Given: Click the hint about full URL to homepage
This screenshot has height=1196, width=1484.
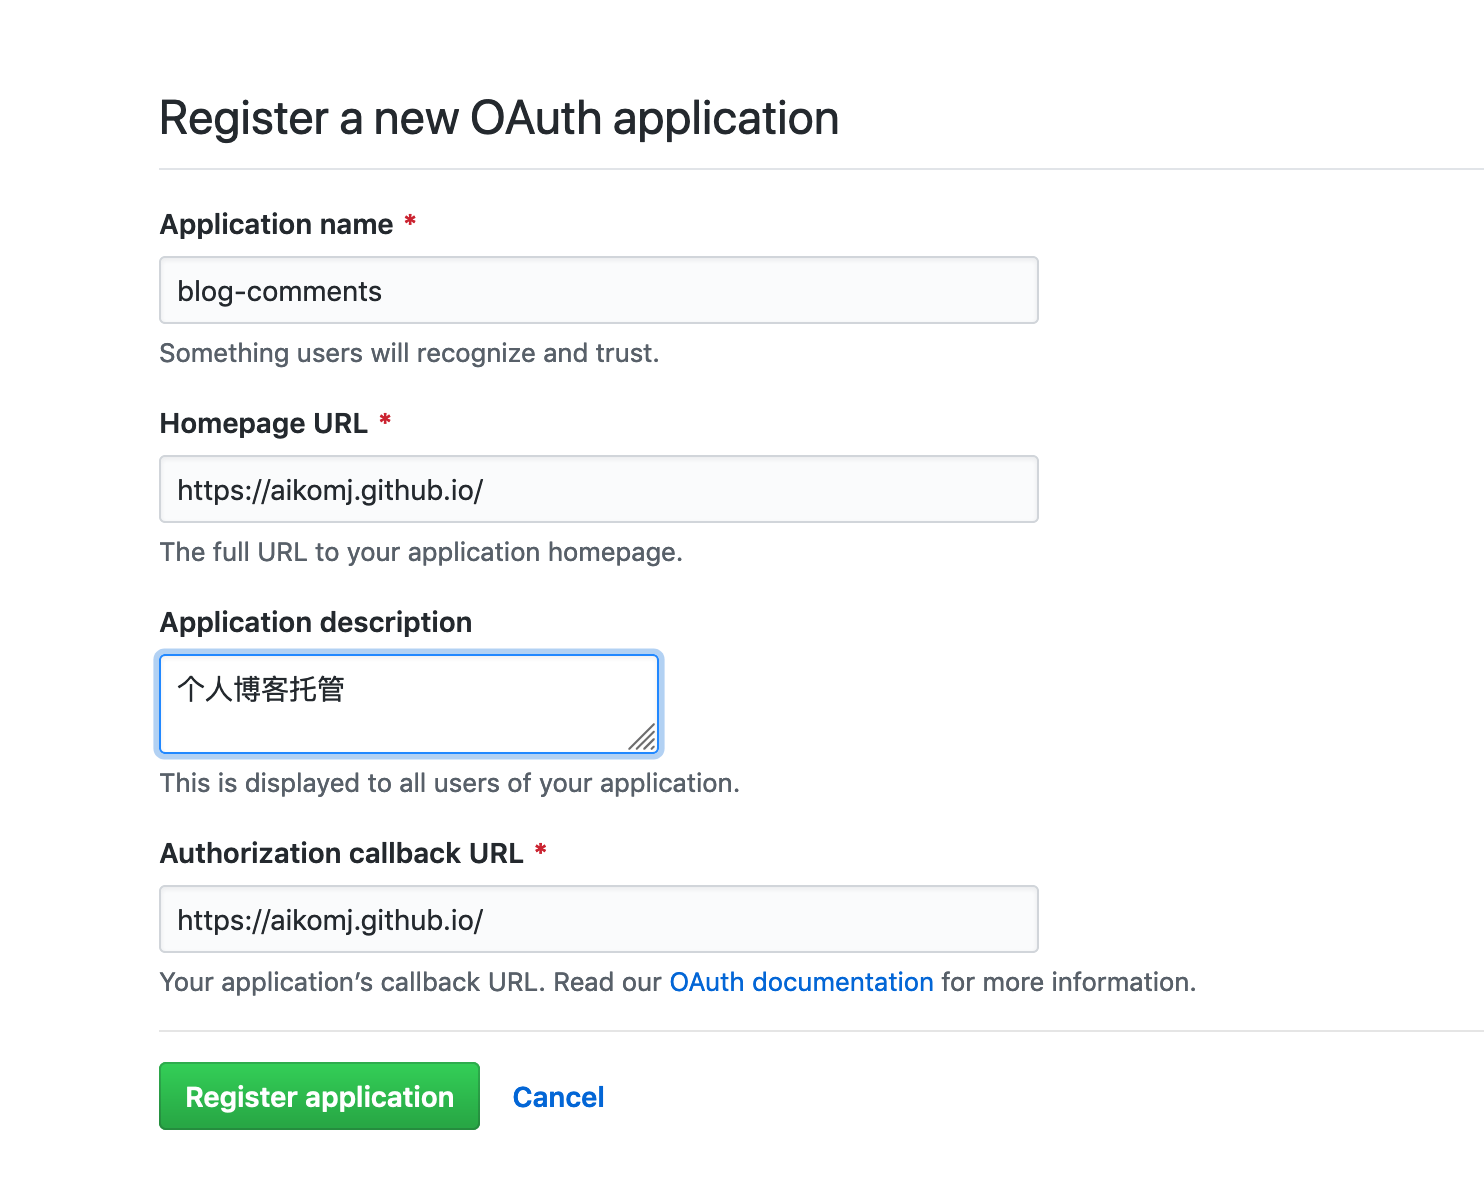Looking at the screenshot, I should pyautogui.click(x=421, y=552).
